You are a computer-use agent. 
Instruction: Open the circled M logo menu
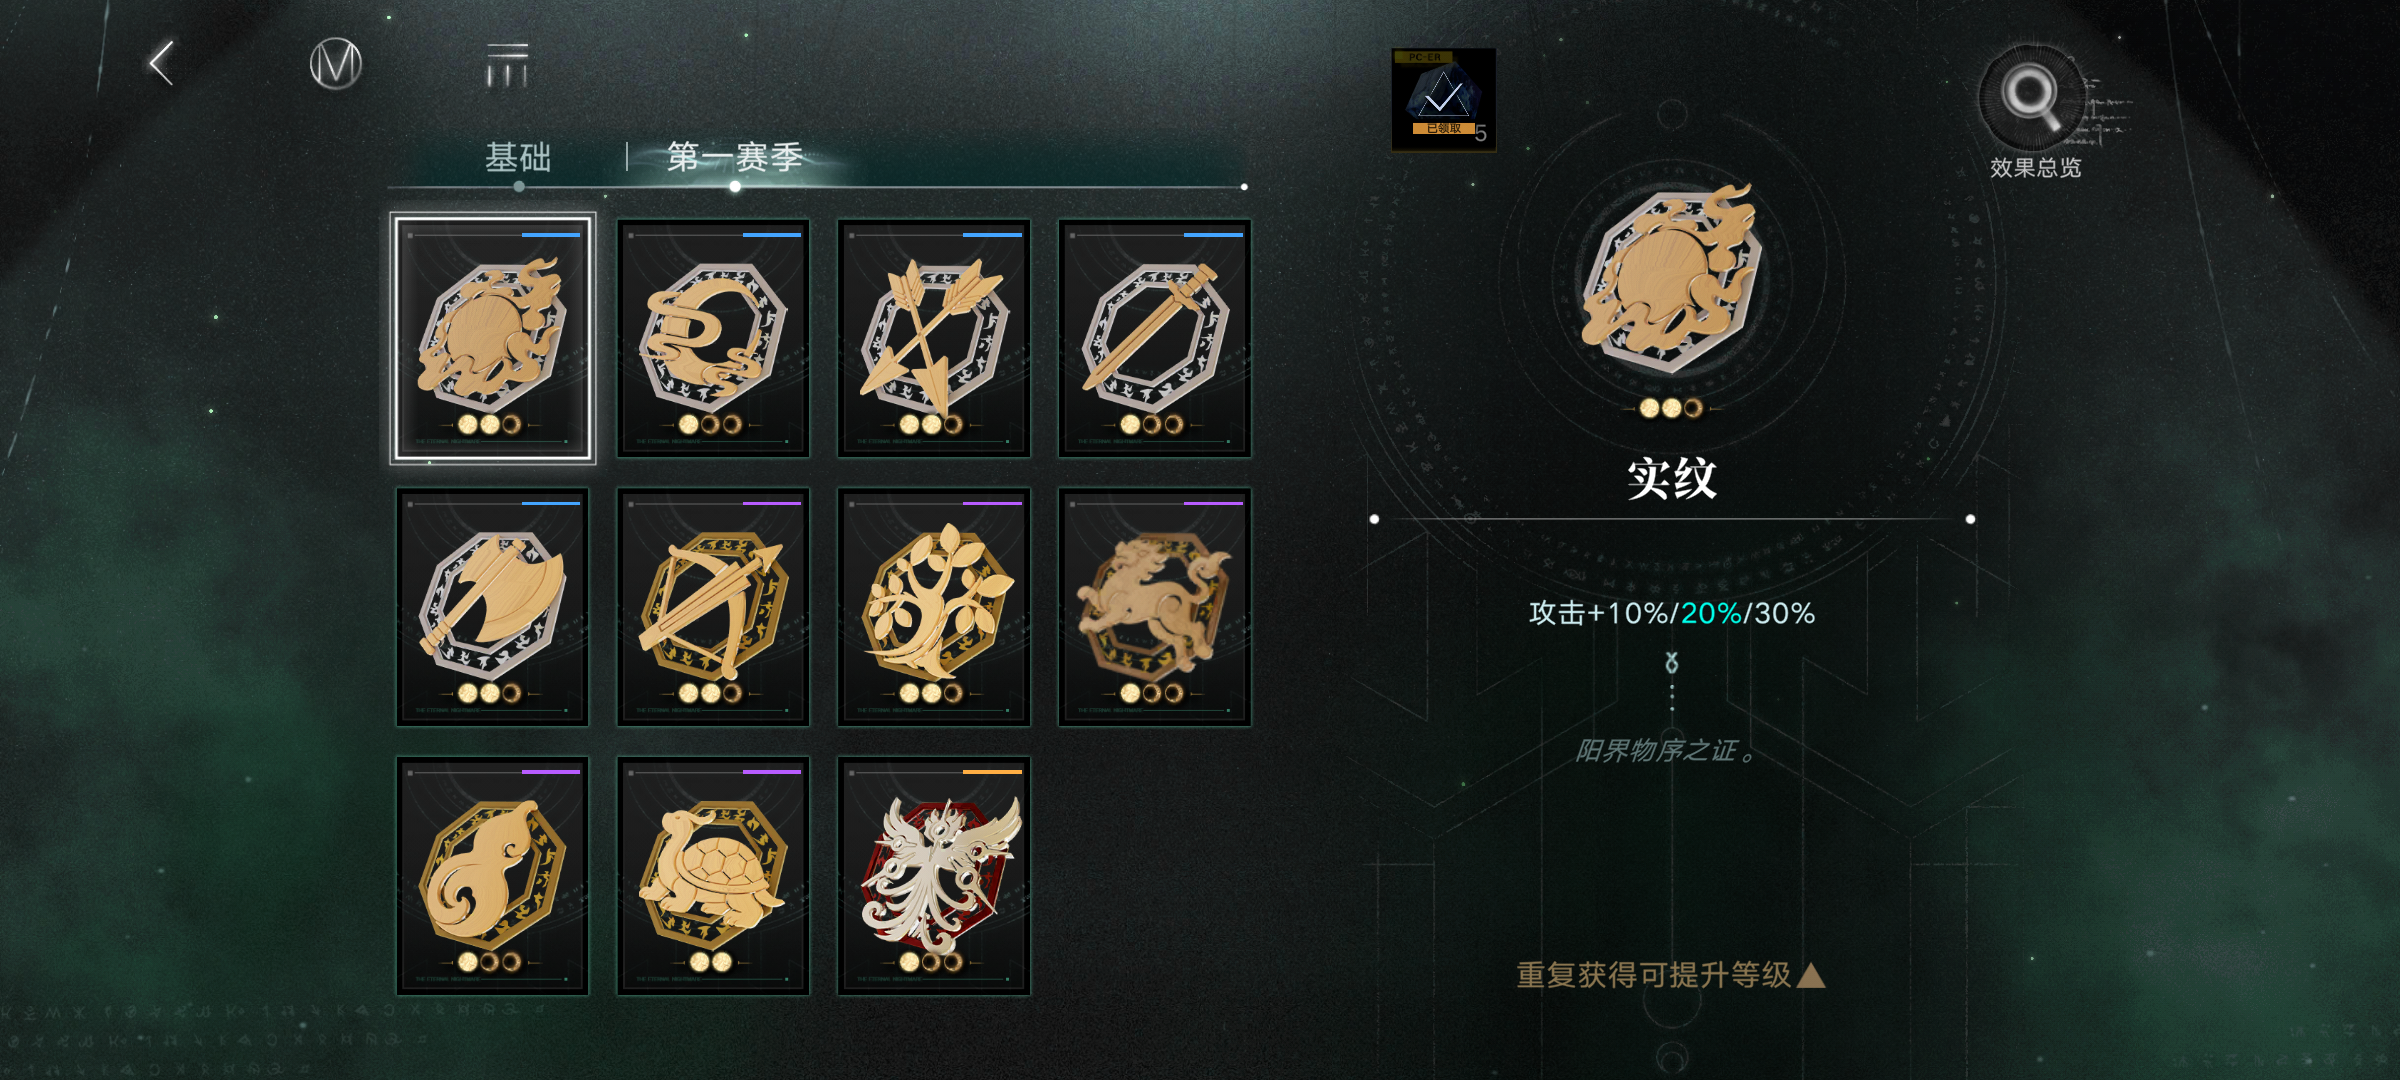[x=335, y=65]
